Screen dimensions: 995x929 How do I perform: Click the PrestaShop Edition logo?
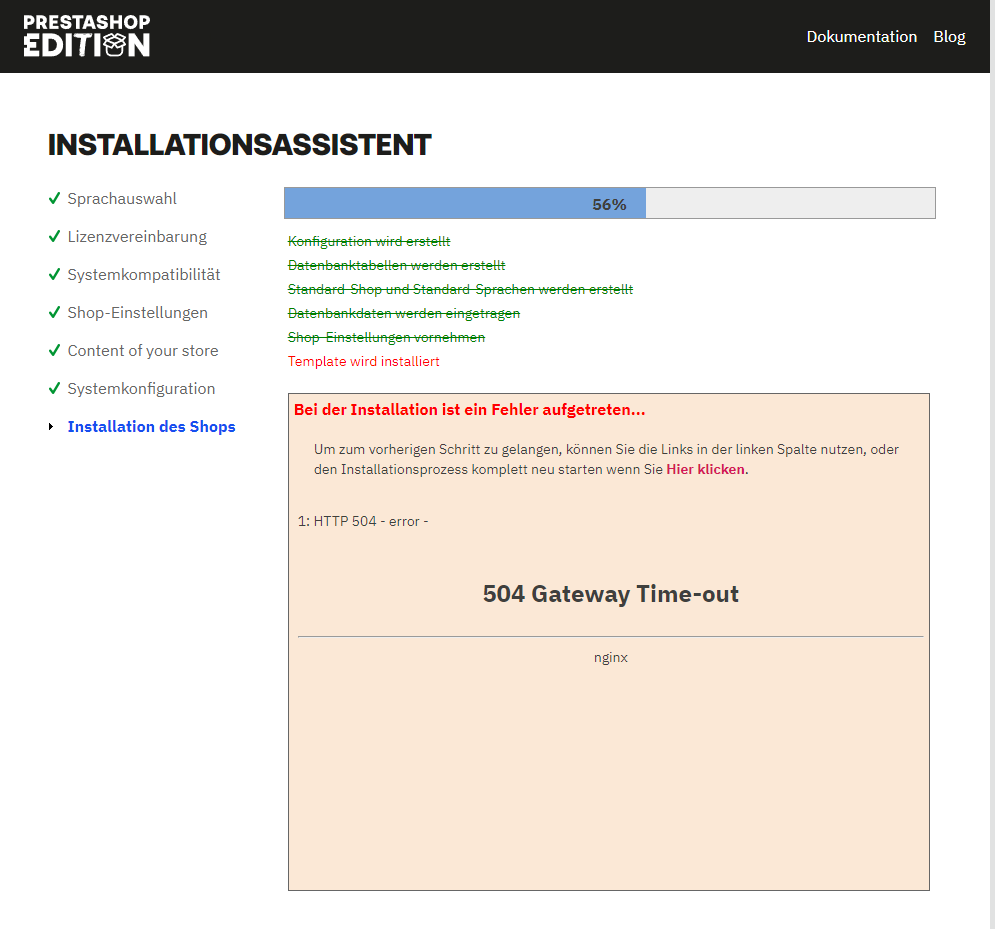tap(86, 36)
